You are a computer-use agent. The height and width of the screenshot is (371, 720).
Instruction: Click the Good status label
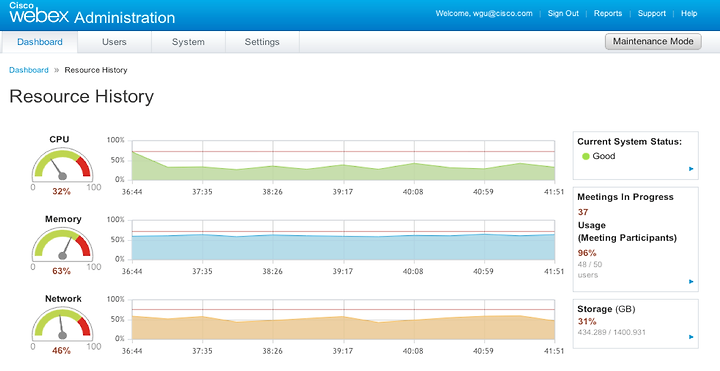click(604, 156)
